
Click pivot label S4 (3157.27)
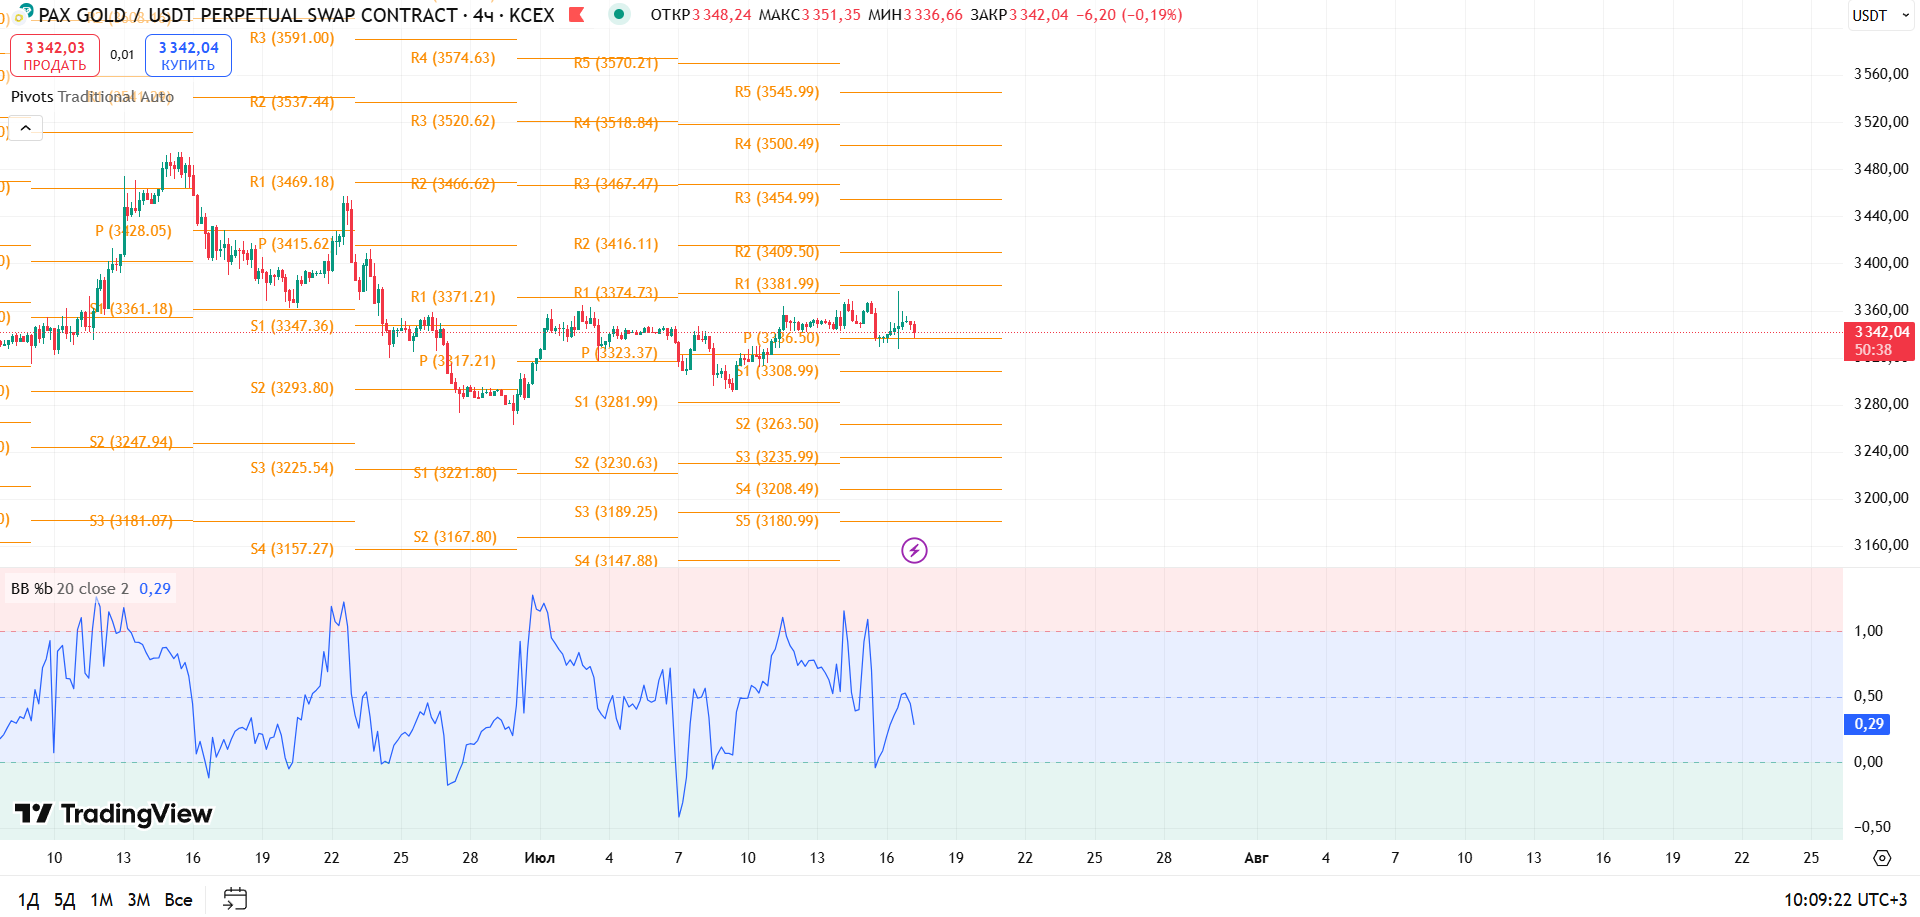[292, 549]
